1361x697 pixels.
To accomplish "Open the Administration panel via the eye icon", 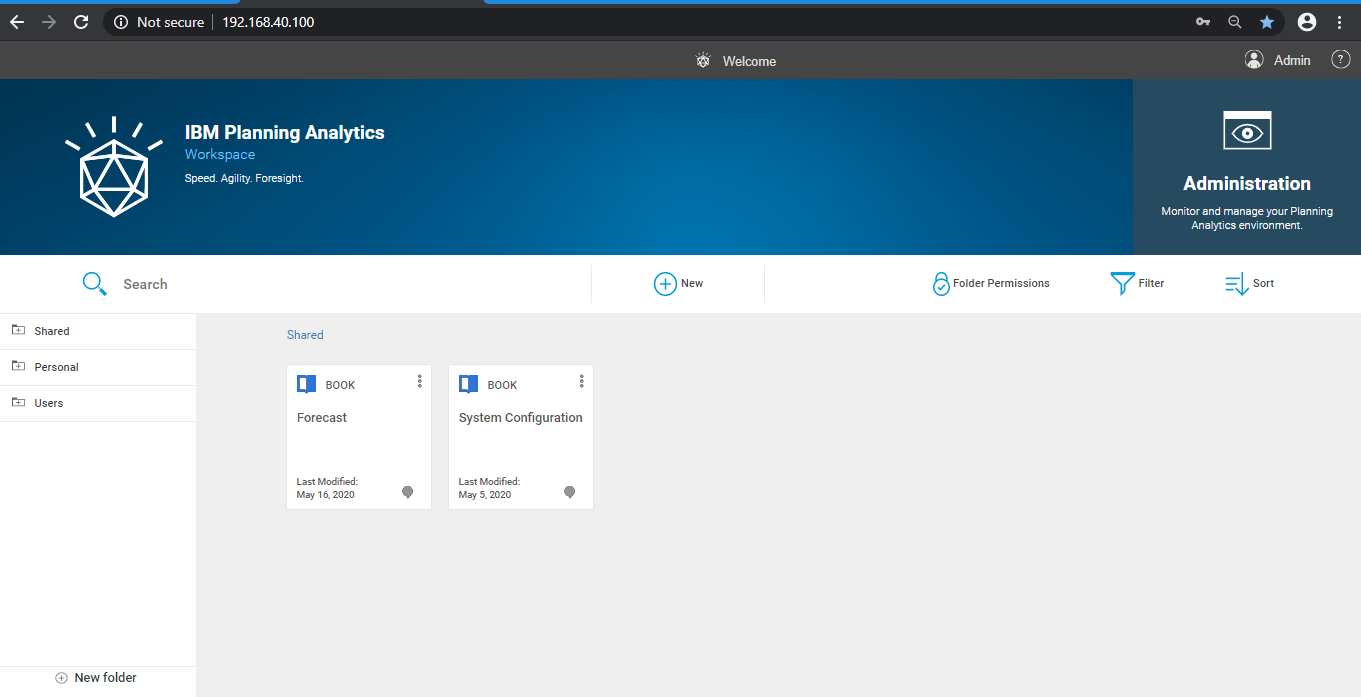I will tap(1246, 130).
